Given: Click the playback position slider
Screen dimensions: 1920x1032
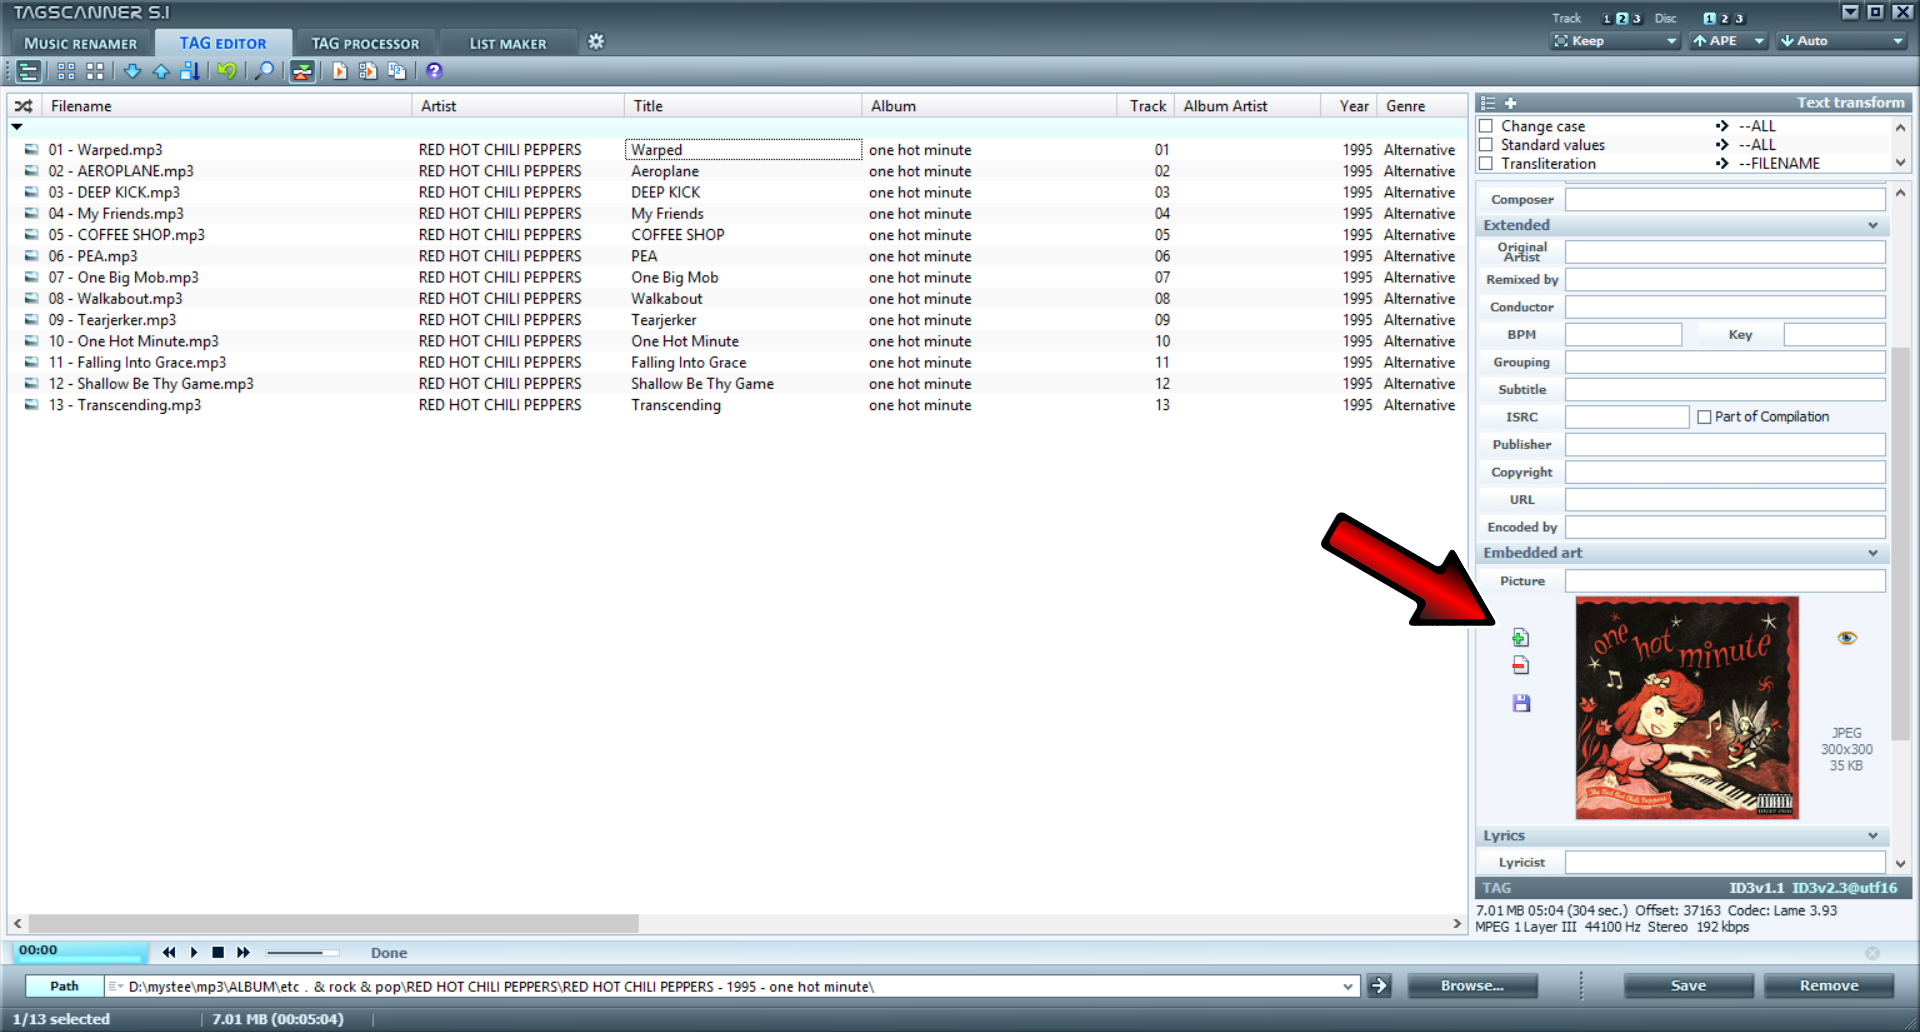Looking at the screenshot, I should [303, 953].
